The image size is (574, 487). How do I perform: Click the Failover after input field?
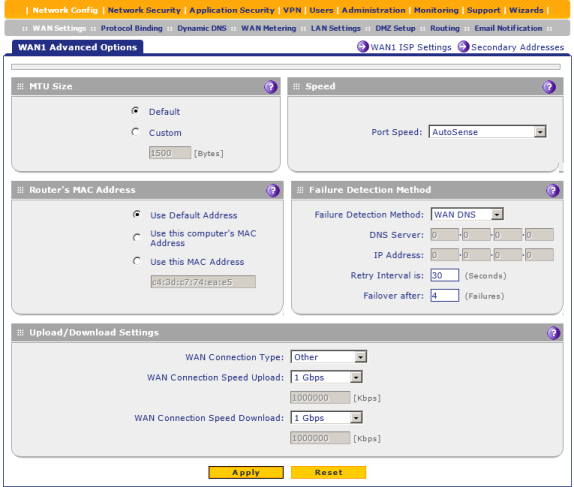pyautogui.click(x=444, y=295)
